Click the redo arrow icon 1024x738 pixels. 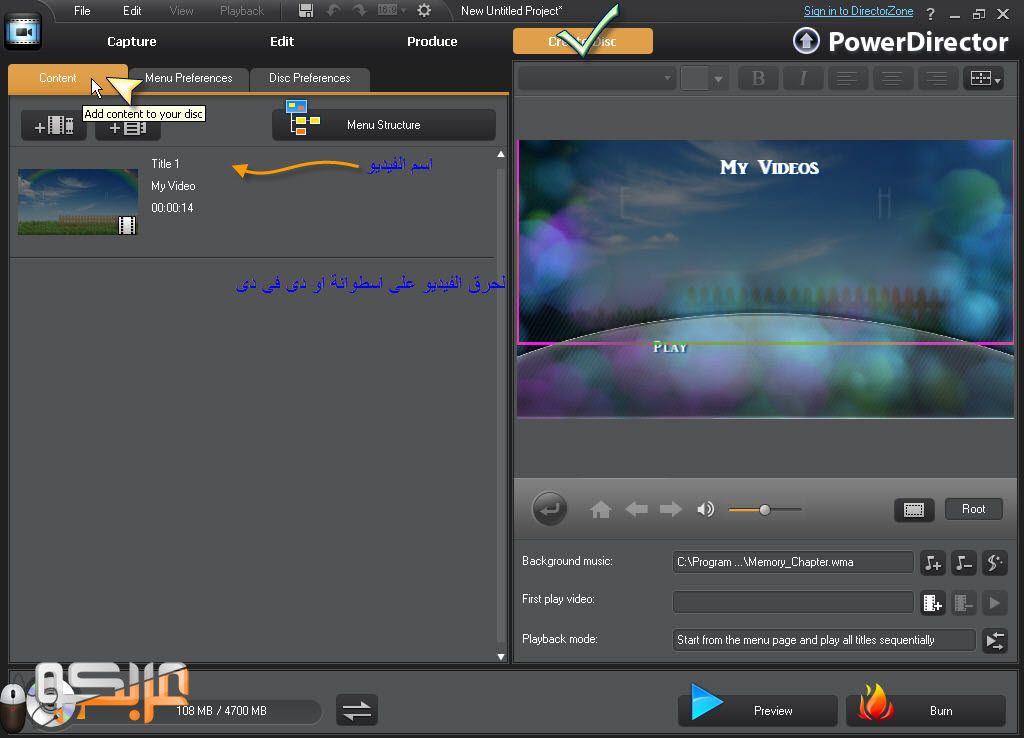[x=359, y=10]
